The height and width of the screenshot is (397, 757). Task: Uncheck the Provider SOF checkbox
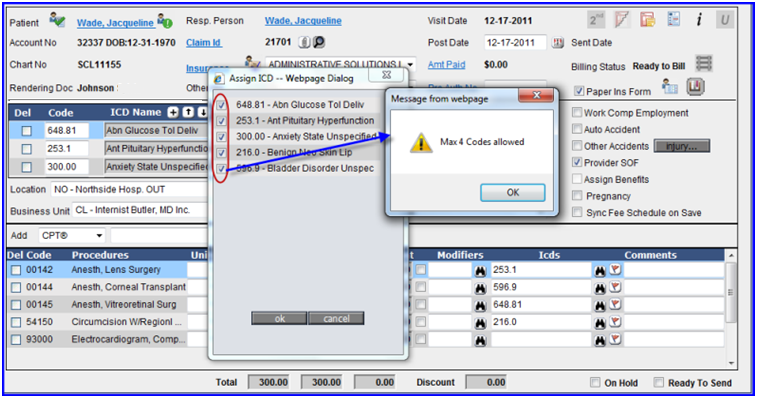click(x=577, y=162)
